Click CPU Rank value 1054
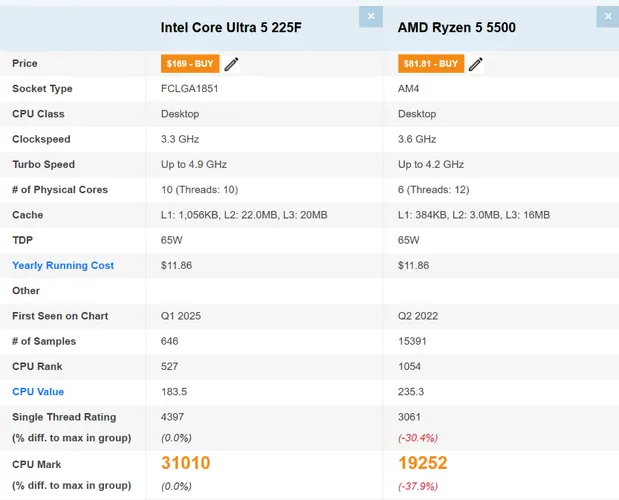 click(x=409, y=366)
